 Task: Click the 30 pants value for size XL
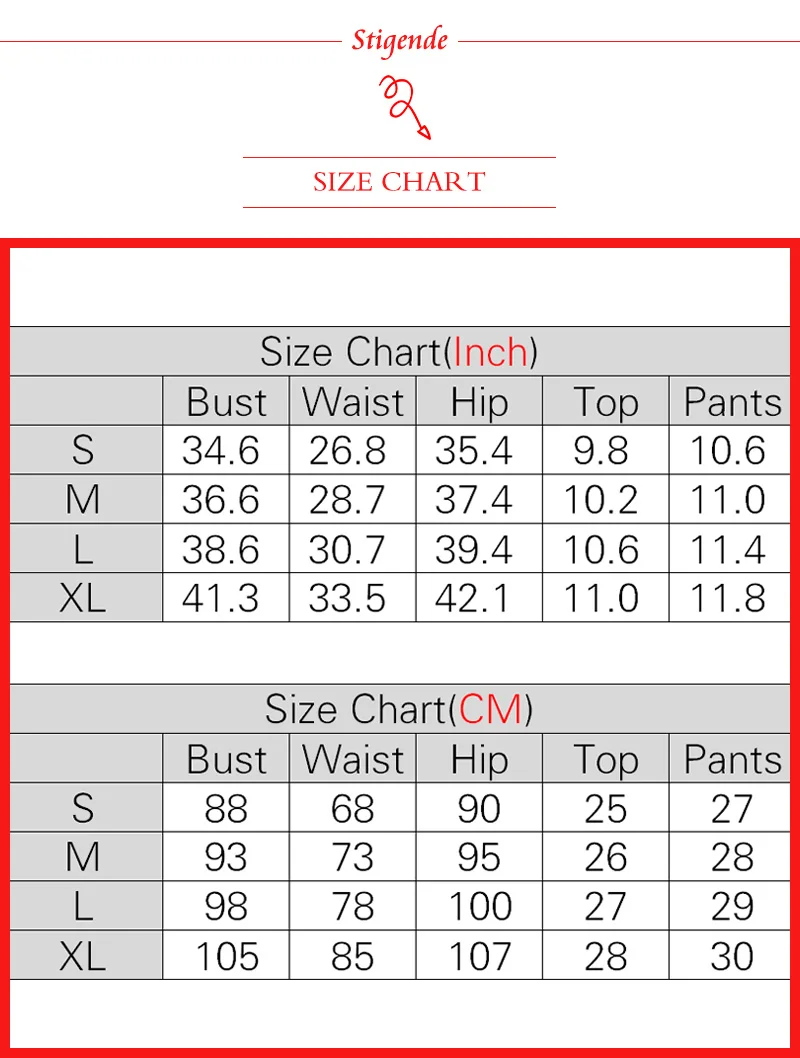coord(732,956)
